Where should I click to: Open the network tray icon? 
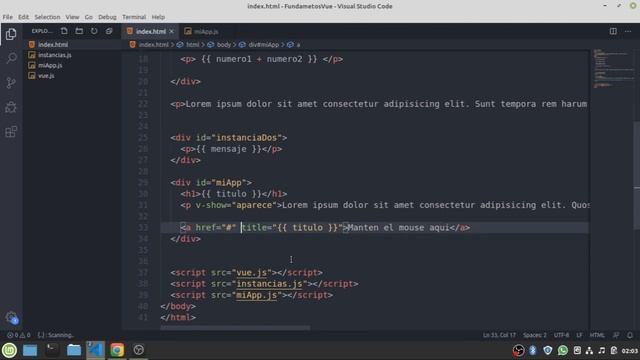pyautogui.click(x=589, y=350)
